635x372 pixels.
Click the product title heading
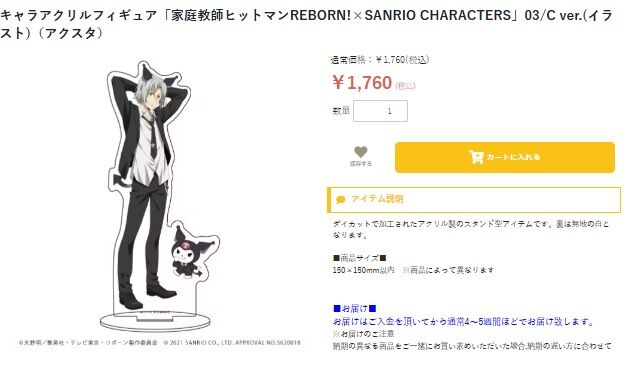(306, 24)
